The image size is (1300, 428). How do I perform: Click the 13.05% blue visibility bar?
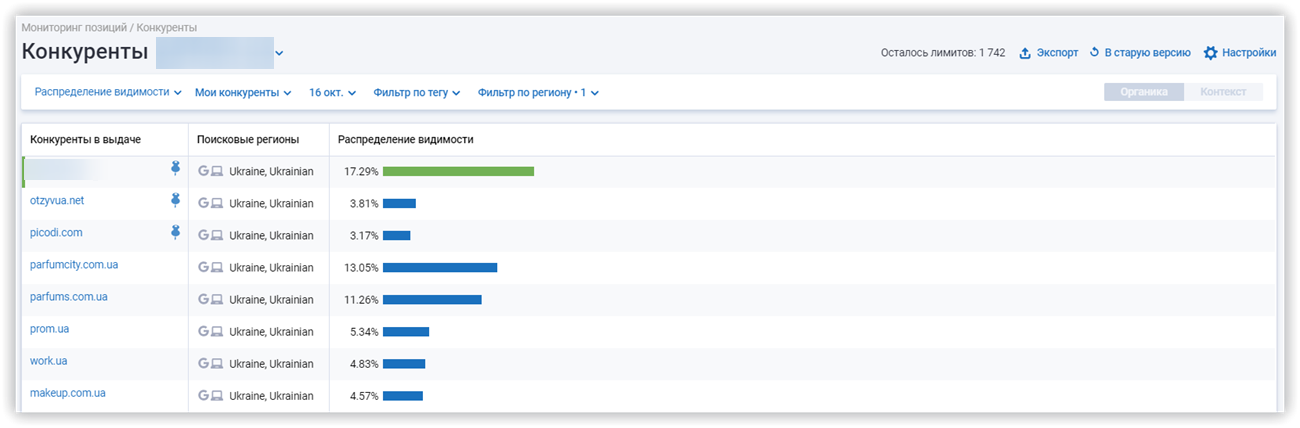[x=440, y=267]
